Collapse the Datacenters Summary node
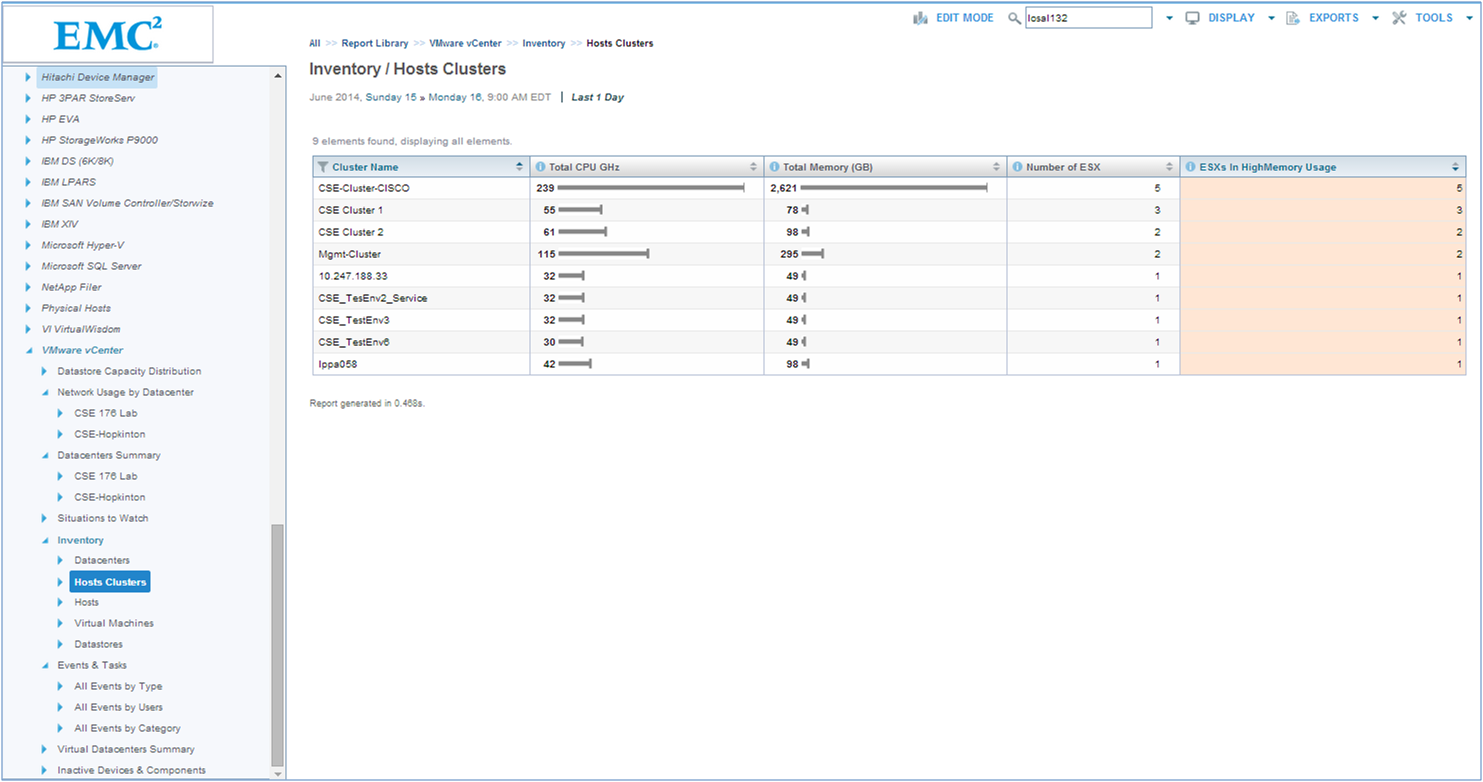Image resolution: width=1483 pixels, height=782 pixels. tap(44, 456)
